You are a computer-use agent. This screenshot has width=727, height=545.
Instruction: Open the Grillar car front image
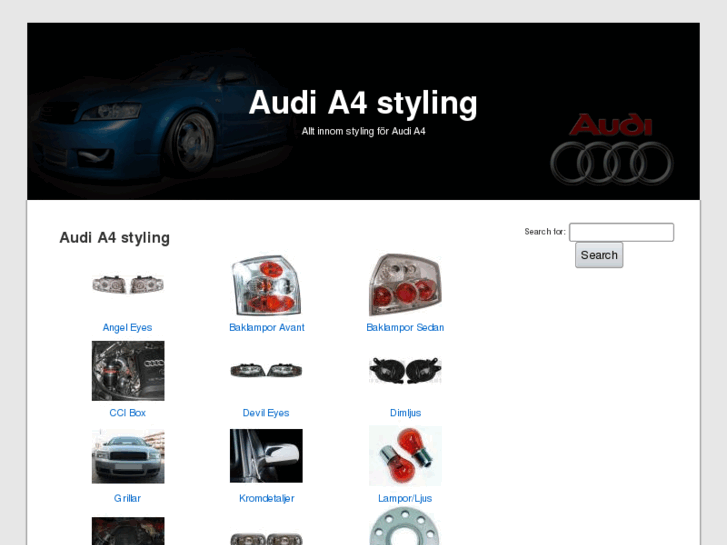click(x=128, y=456)
